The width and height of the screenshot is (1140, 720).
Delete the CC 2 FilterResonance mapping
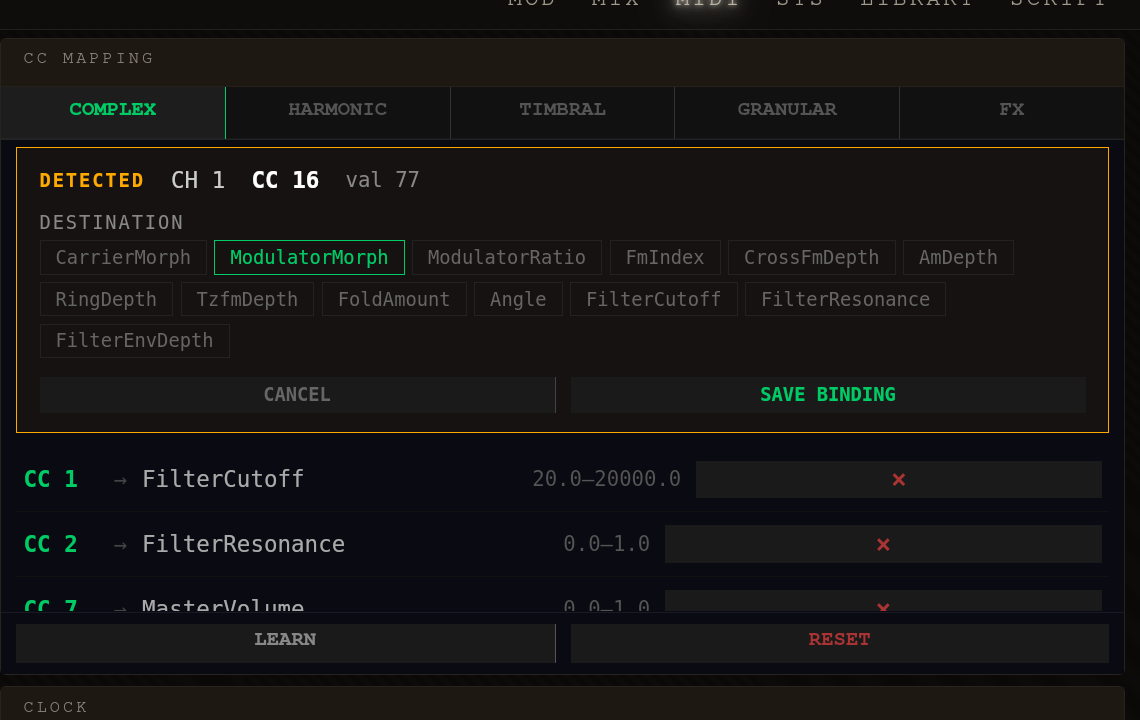click(883, 544)
